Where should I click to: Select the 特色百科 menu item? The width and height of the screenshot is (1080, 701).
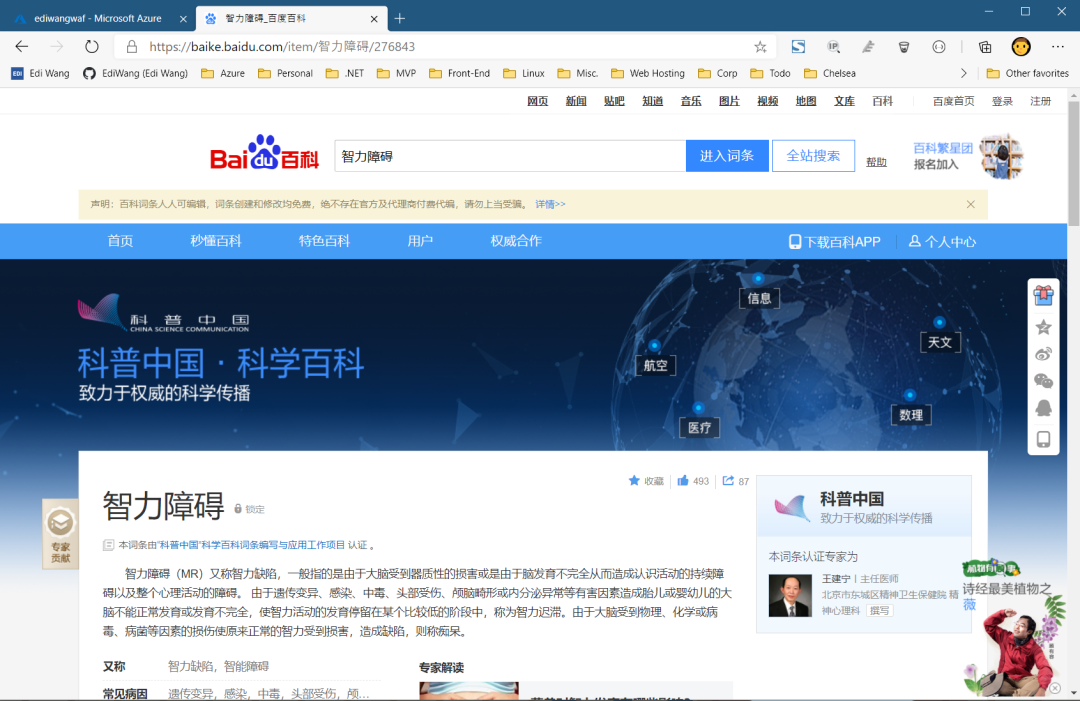(x=324, y=241)
